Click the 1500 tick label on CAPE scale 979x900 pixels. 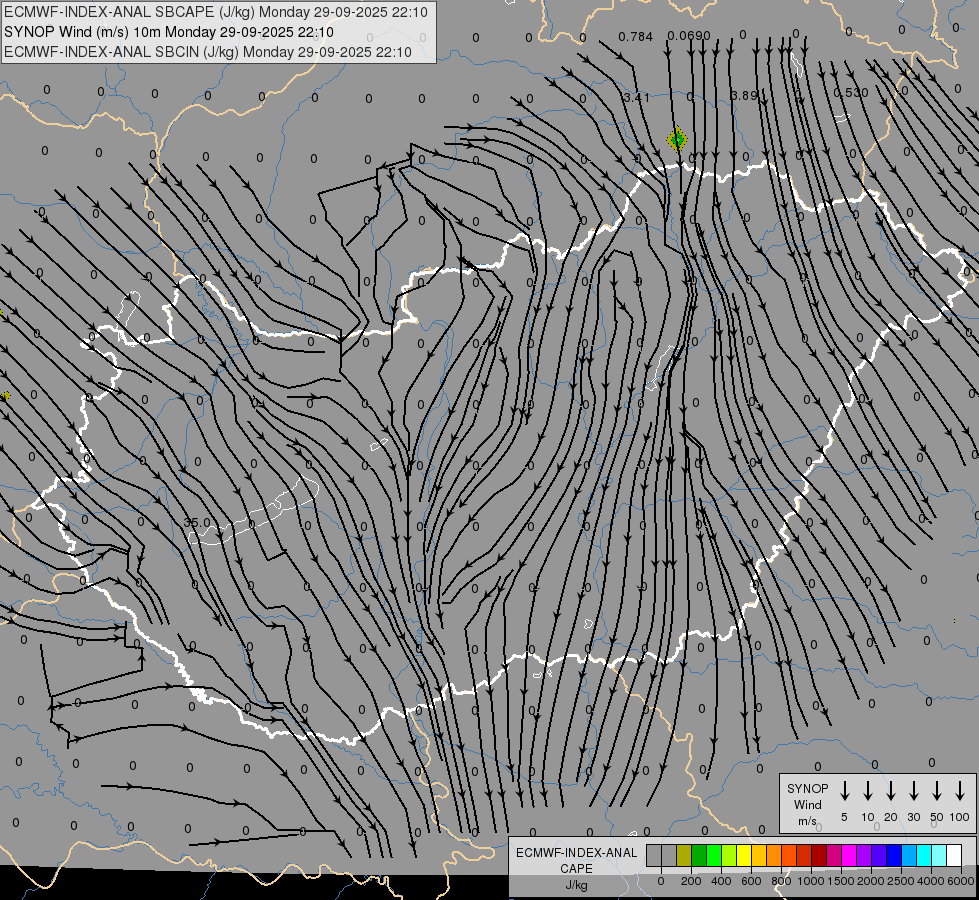pos(841,881)
